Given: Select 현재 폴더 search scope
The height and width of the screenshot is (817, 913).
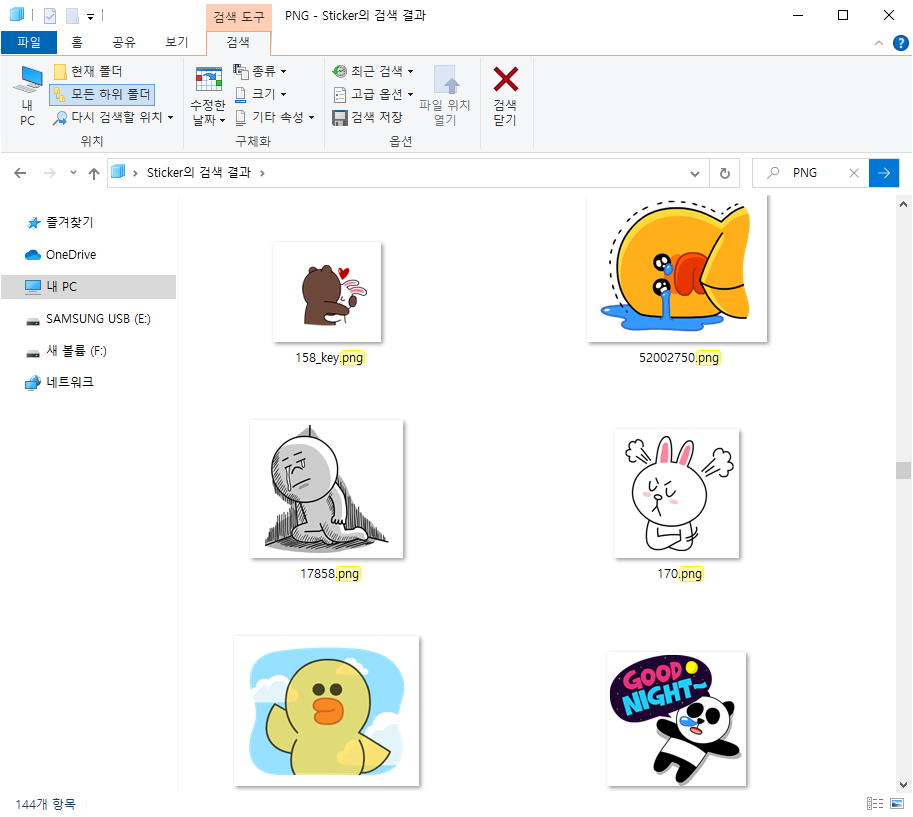Looking at the screenshot, I should coord(89,71).
